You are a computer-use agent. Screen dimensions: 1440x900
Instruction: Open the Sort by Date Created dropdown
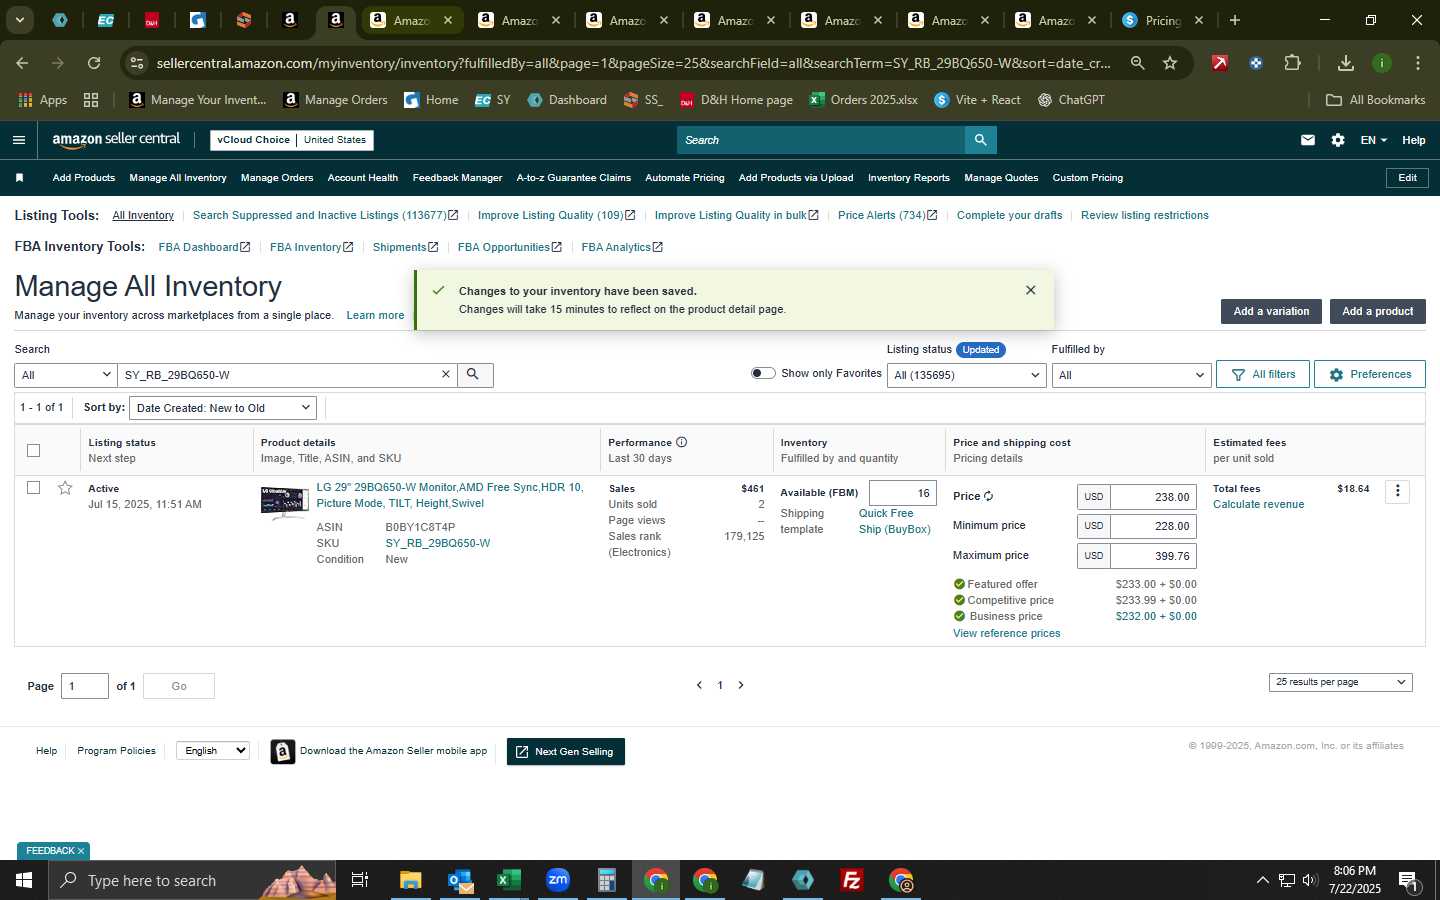point(223,408)
